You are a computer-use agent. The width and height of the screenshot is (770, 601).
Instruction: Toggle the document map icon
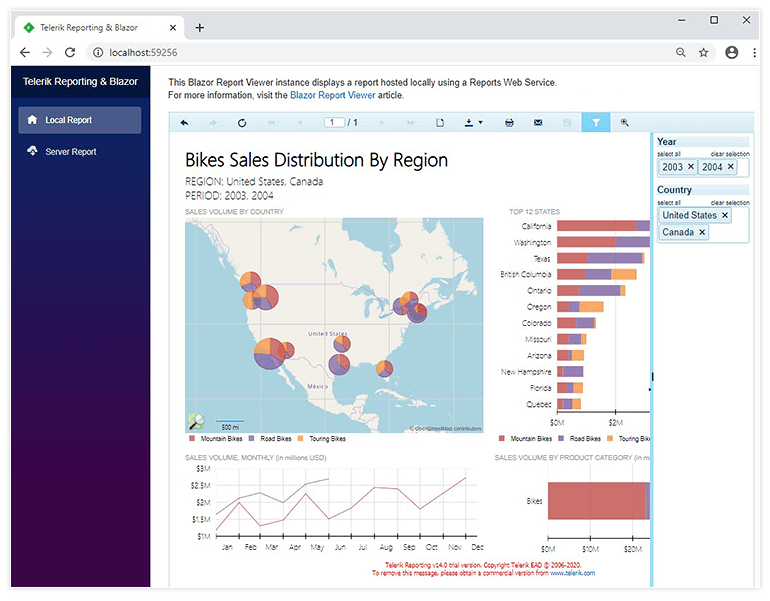[x=567, y=123]
